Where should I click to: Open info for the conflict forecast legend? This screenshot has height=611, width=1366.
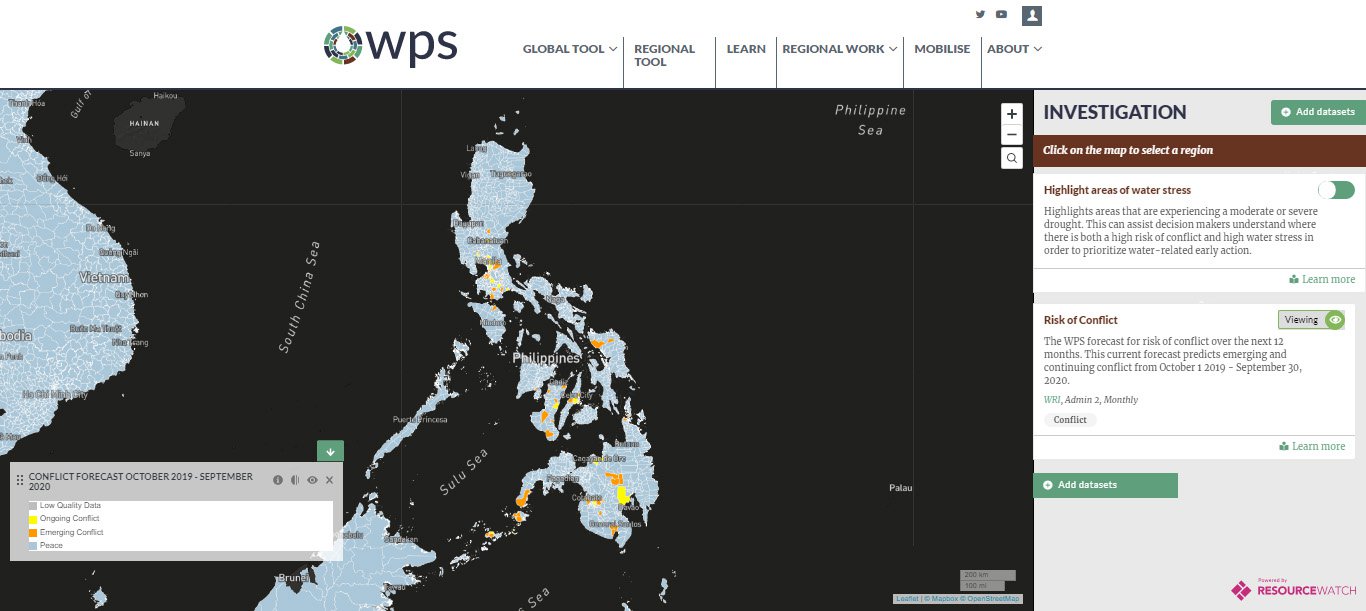coord(278,479)
